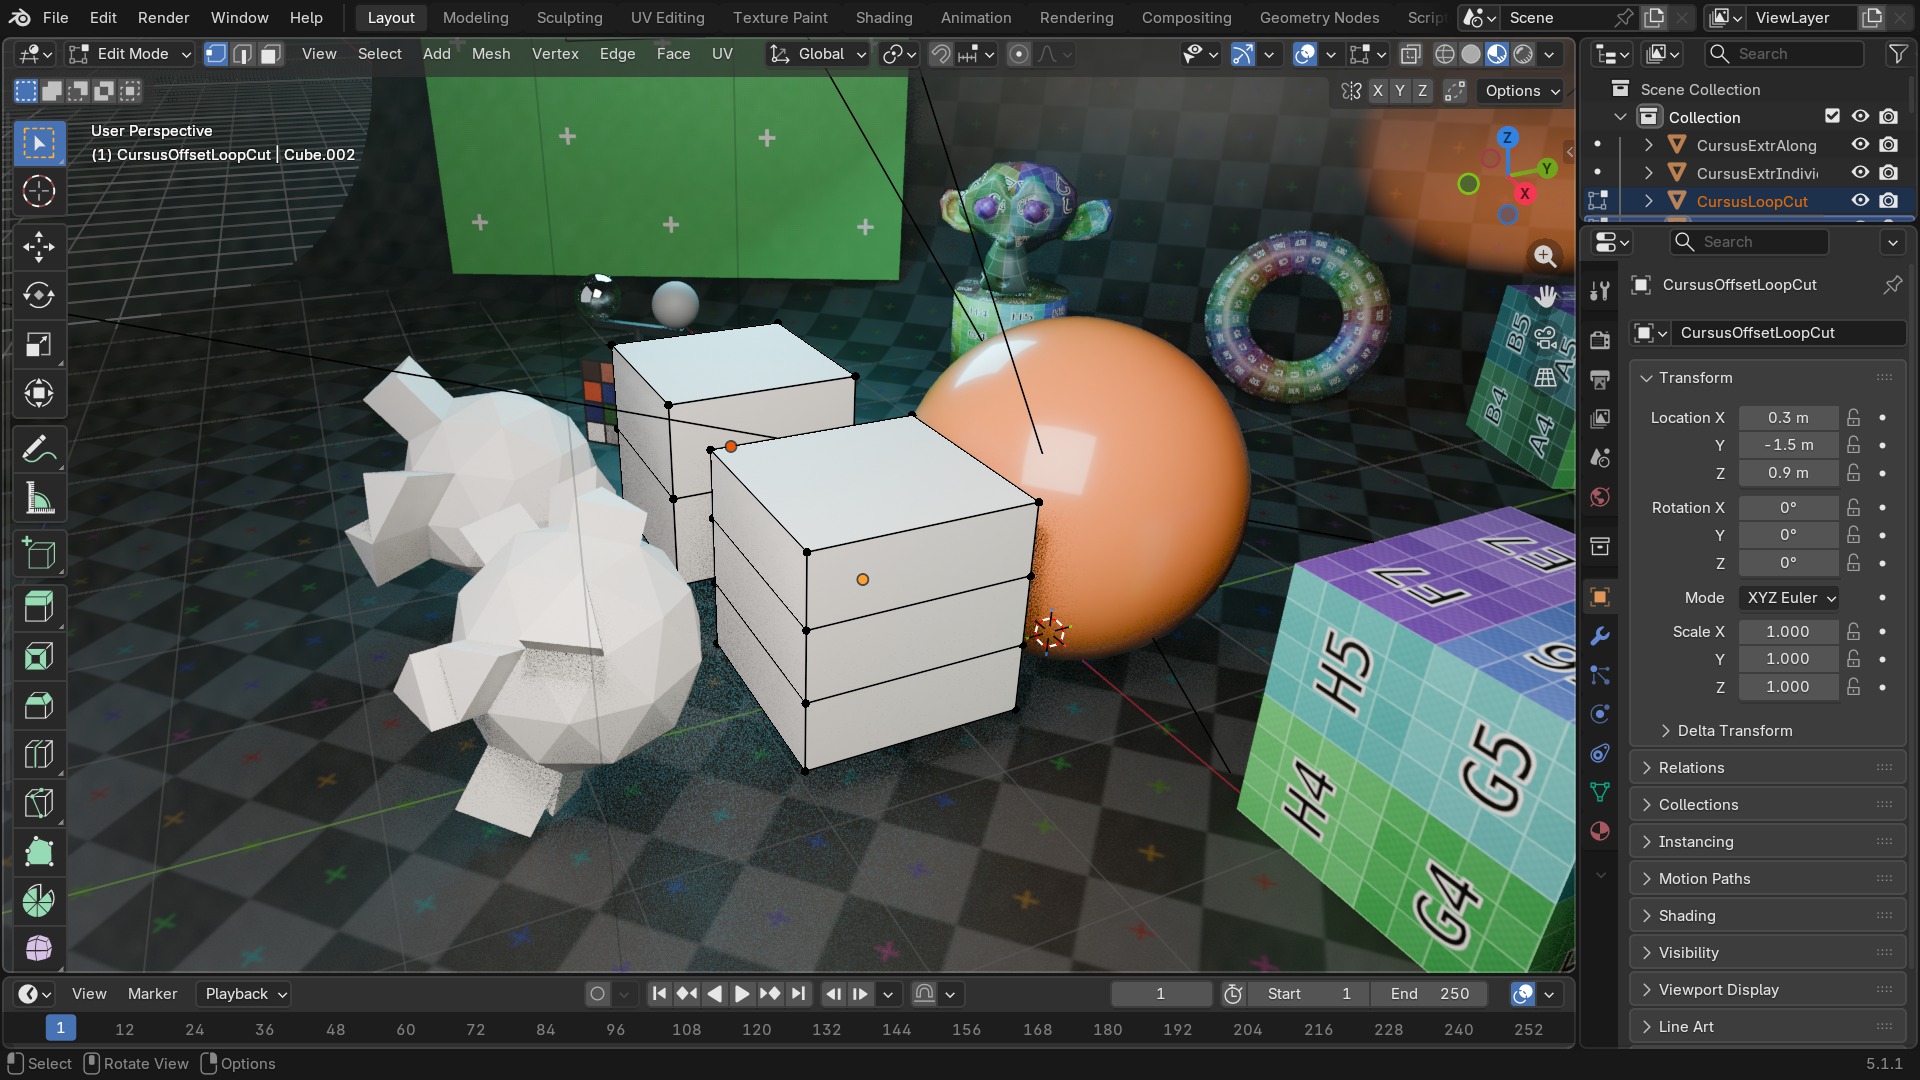Select the Extrude Region tool
The height and width of the screenshot is (1080, 1920).
(x=39, y=607)
